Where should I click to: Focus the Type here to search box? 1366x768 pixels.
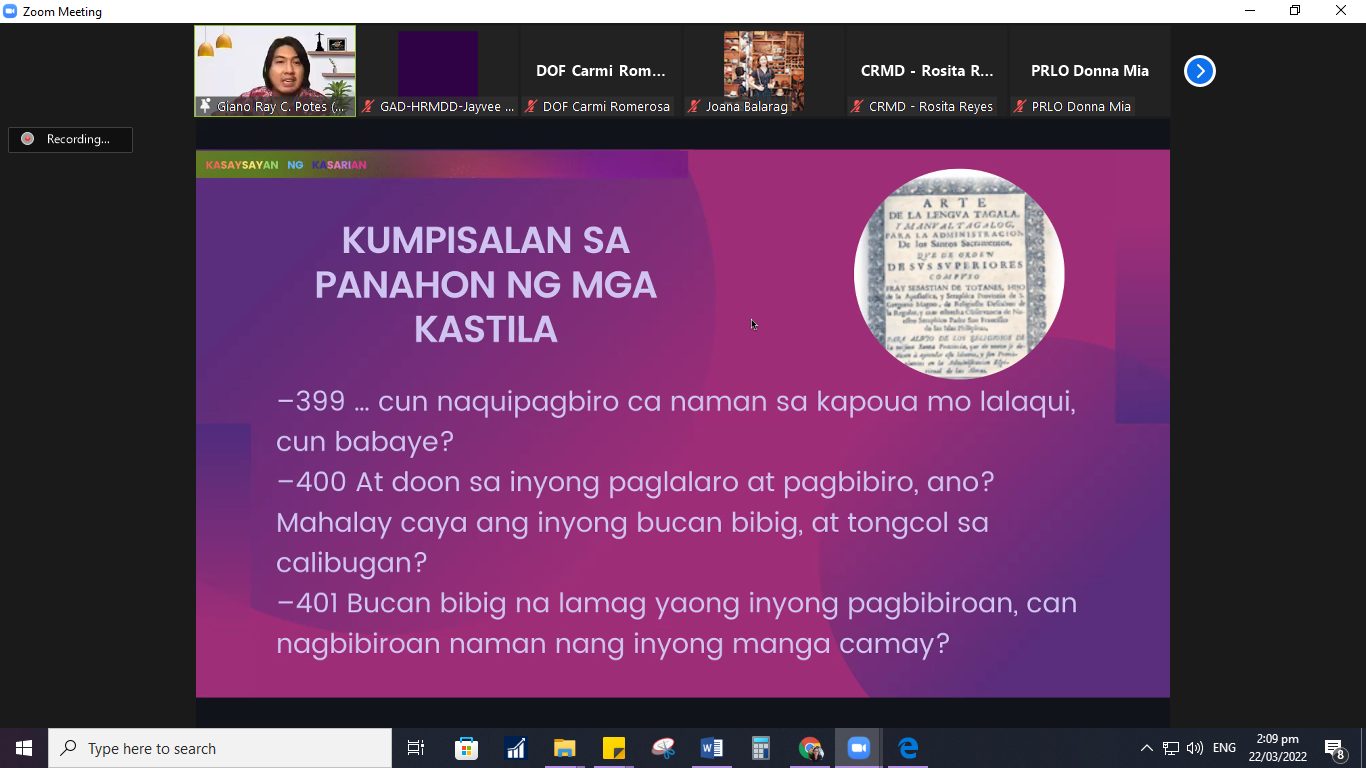(x=220, y=748)
